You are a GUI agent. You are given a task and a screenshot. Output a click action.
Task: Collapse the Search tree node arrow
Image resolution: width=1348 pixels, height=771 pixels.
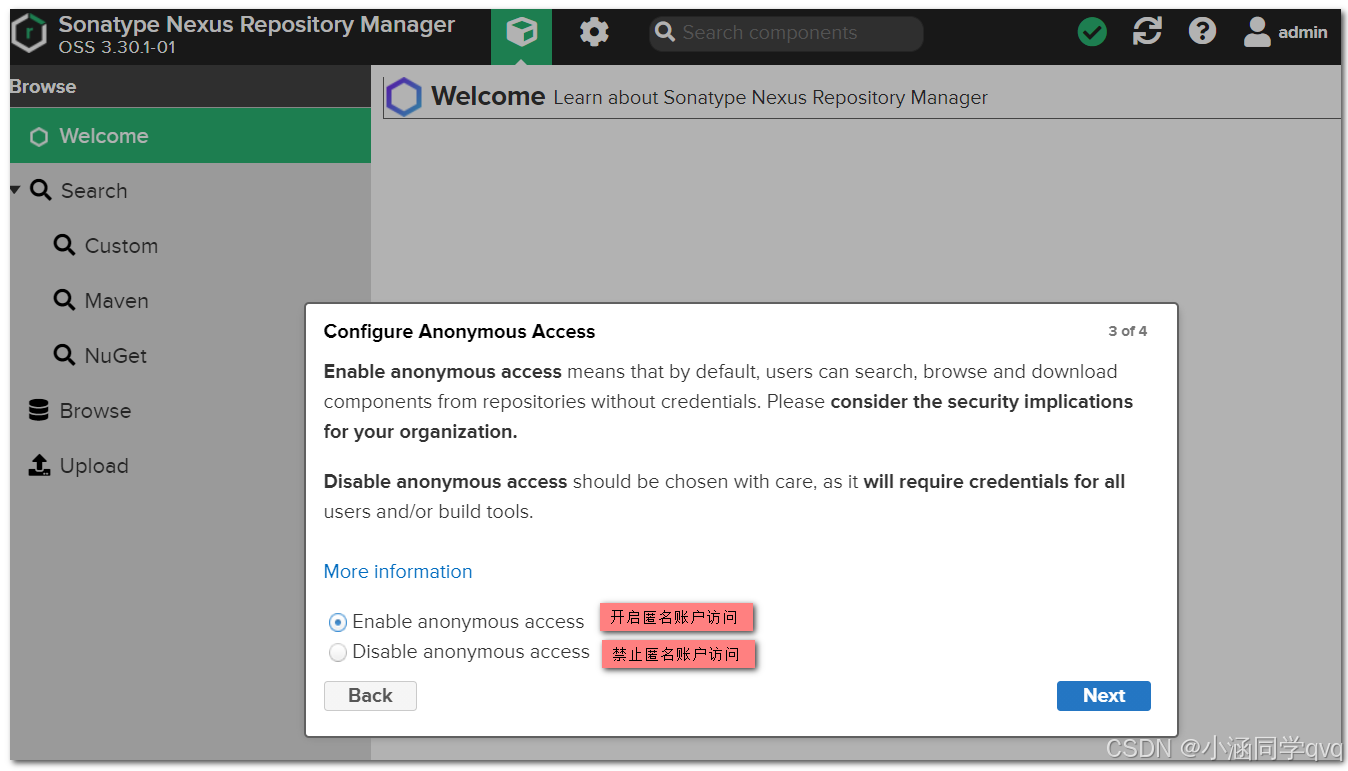coord(15,190)
